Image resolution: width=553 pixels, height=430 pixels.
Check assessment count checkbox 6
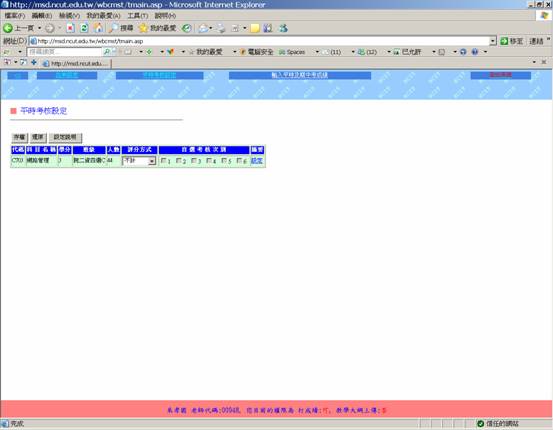pos(239,161)
